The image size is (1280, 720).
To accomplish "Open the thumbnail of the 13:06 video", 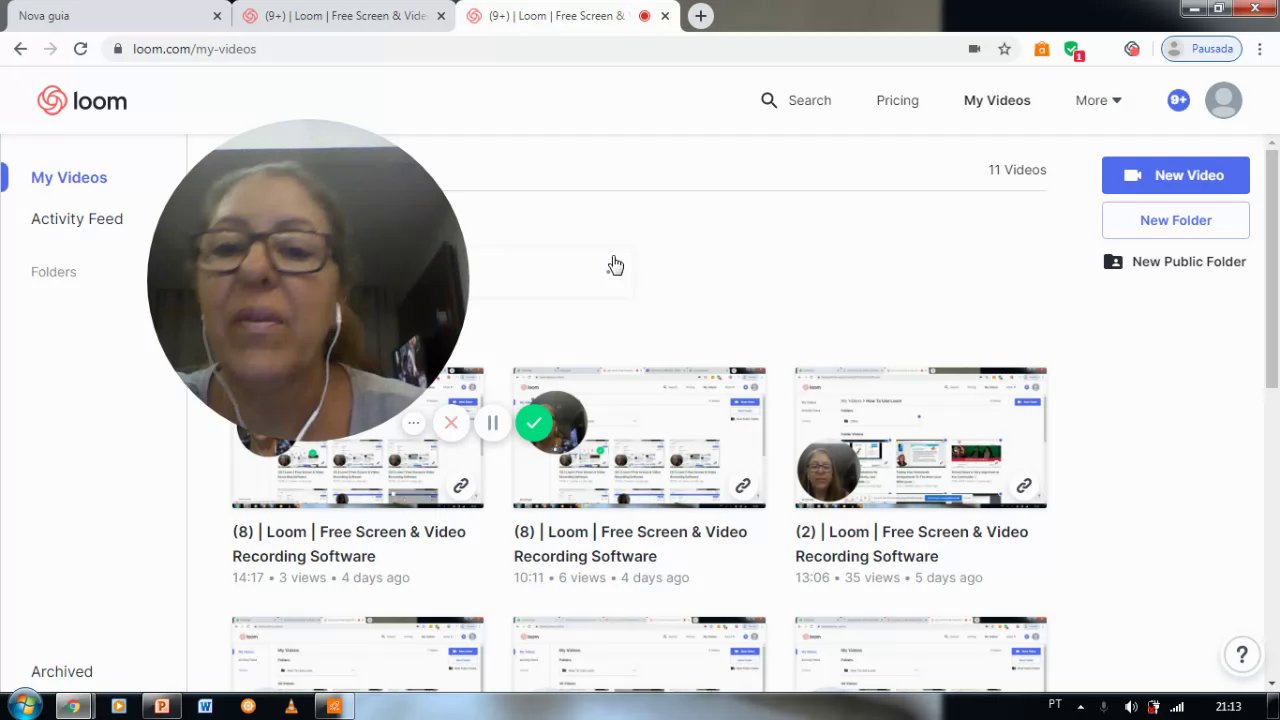I will click(921, 437).
